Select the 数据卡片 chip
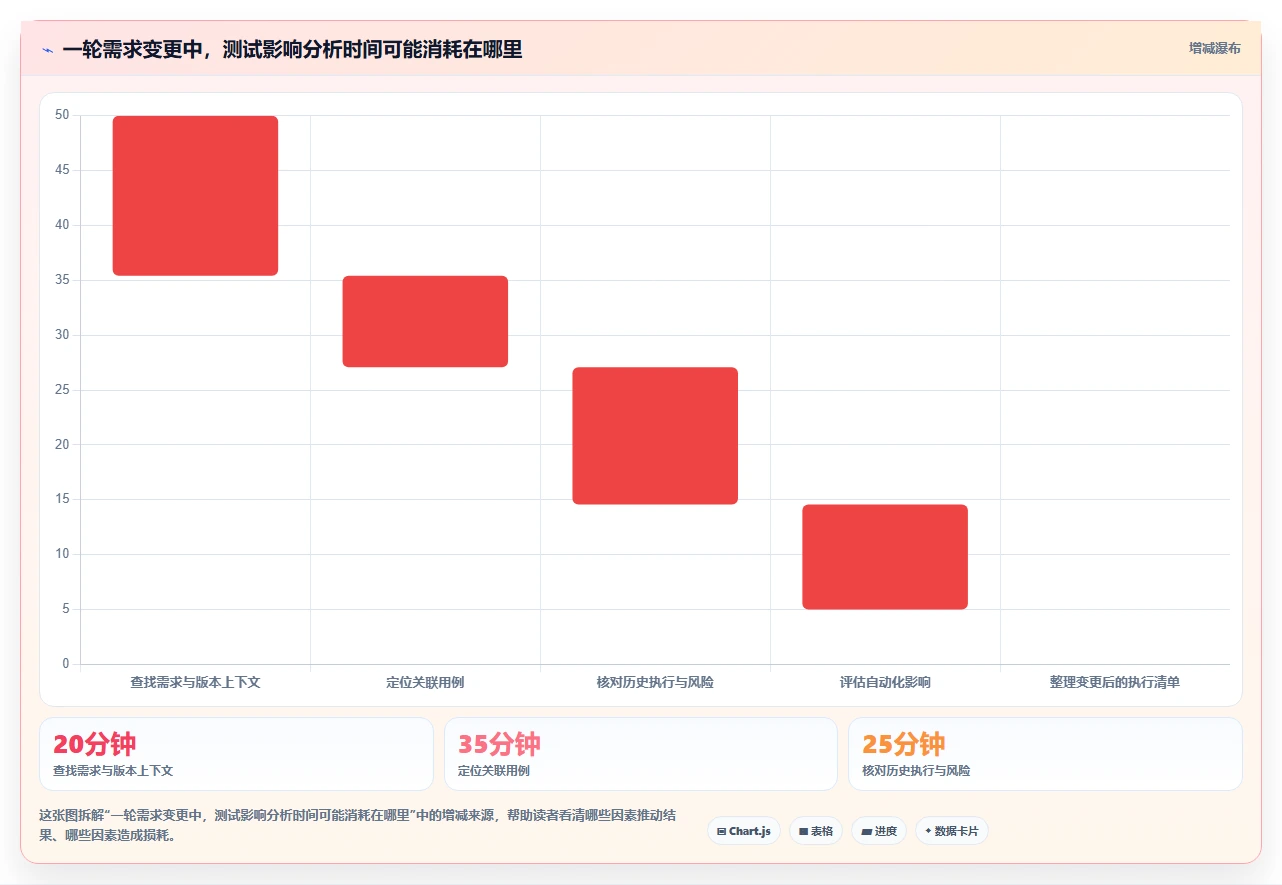Screen dimensions: 1282x885 tap(952, 831)
